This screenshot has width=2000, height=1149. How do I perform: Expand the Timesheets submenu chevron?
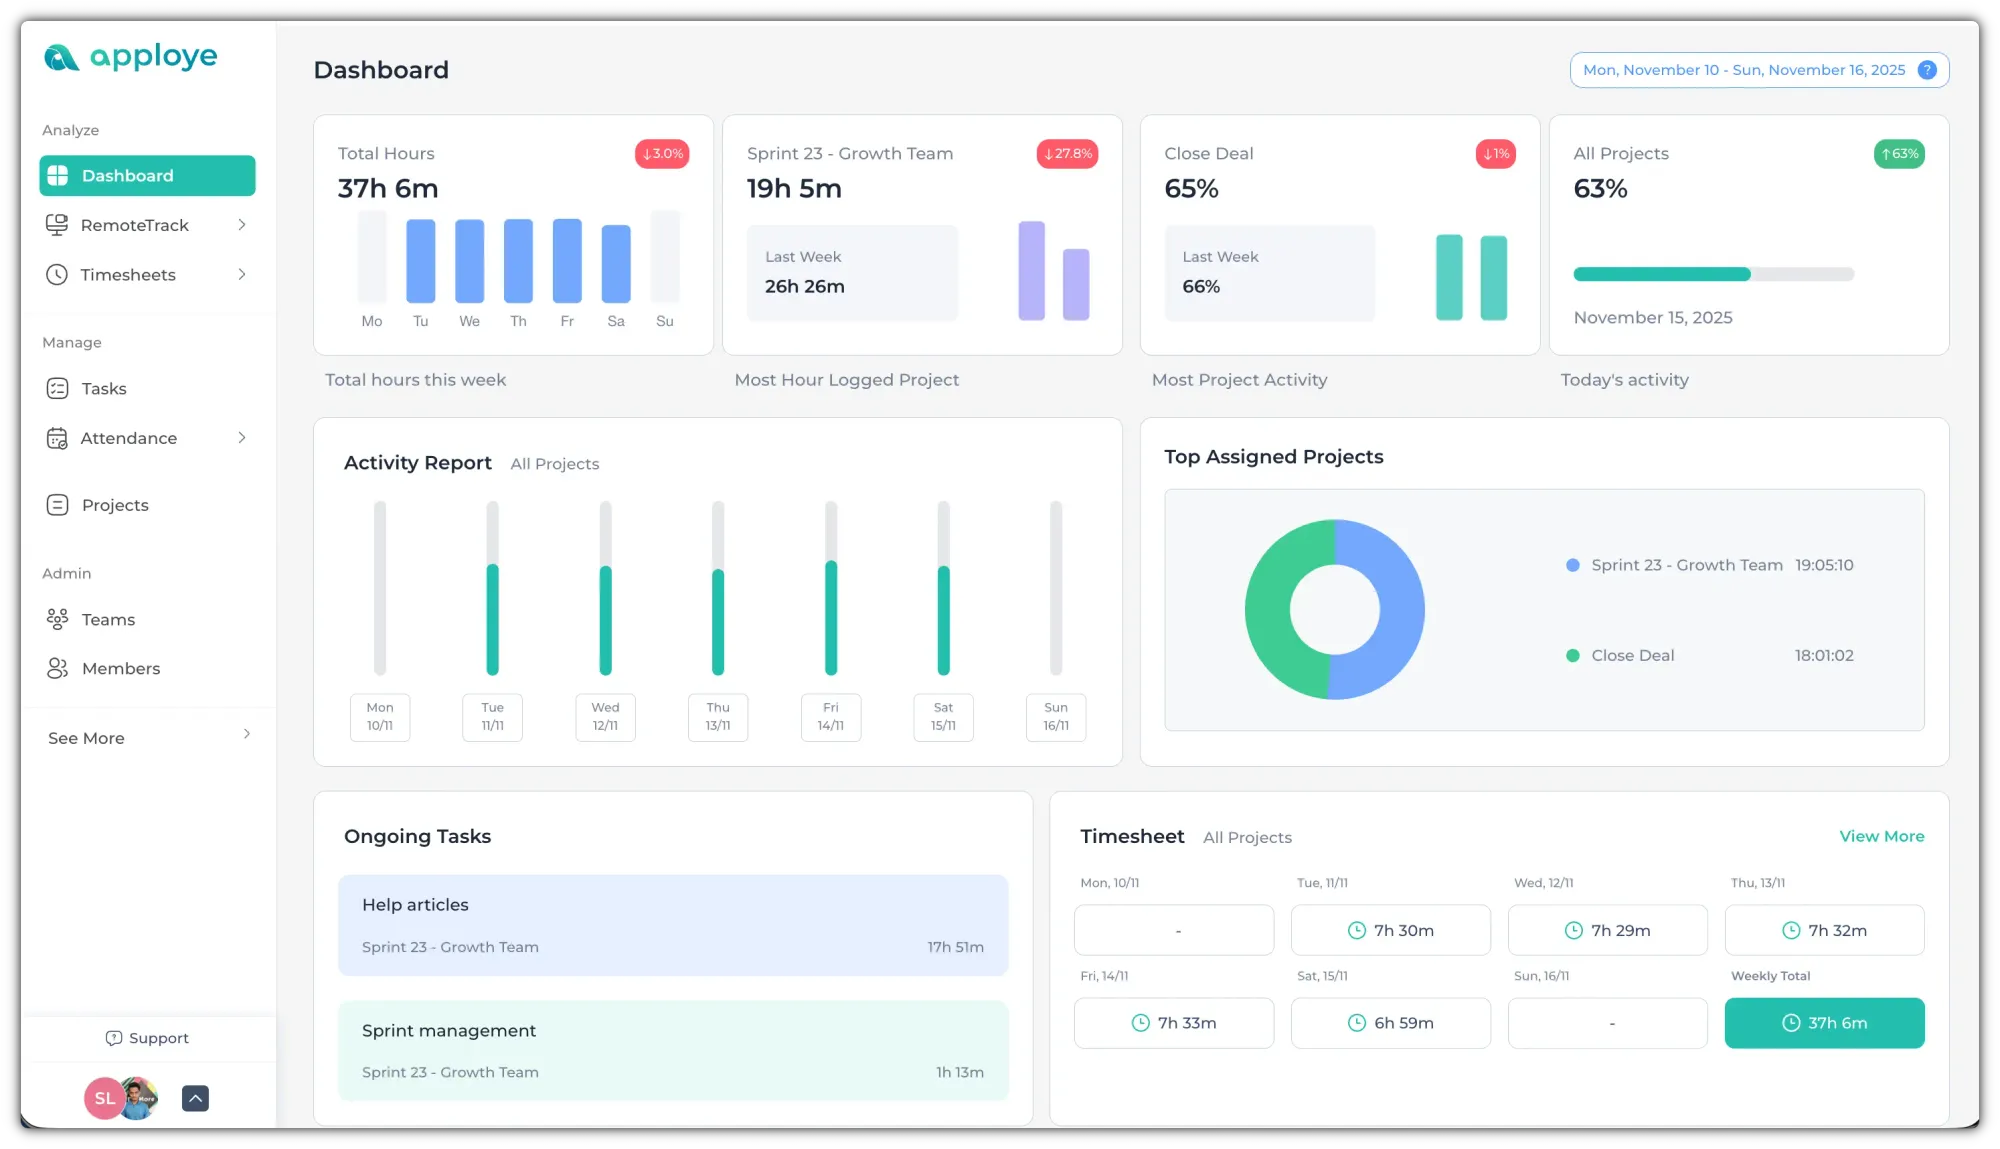tap(242, 275)
